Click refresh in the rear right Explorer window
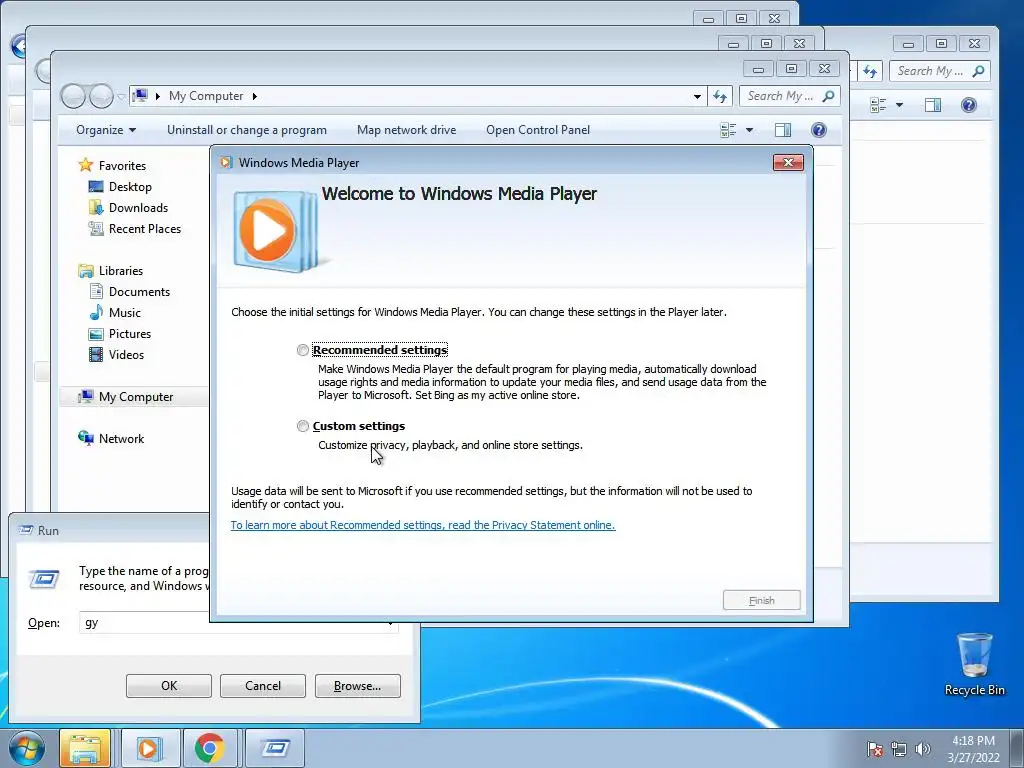This screenshot has width=1024, height=768. (x=870, y=71)
